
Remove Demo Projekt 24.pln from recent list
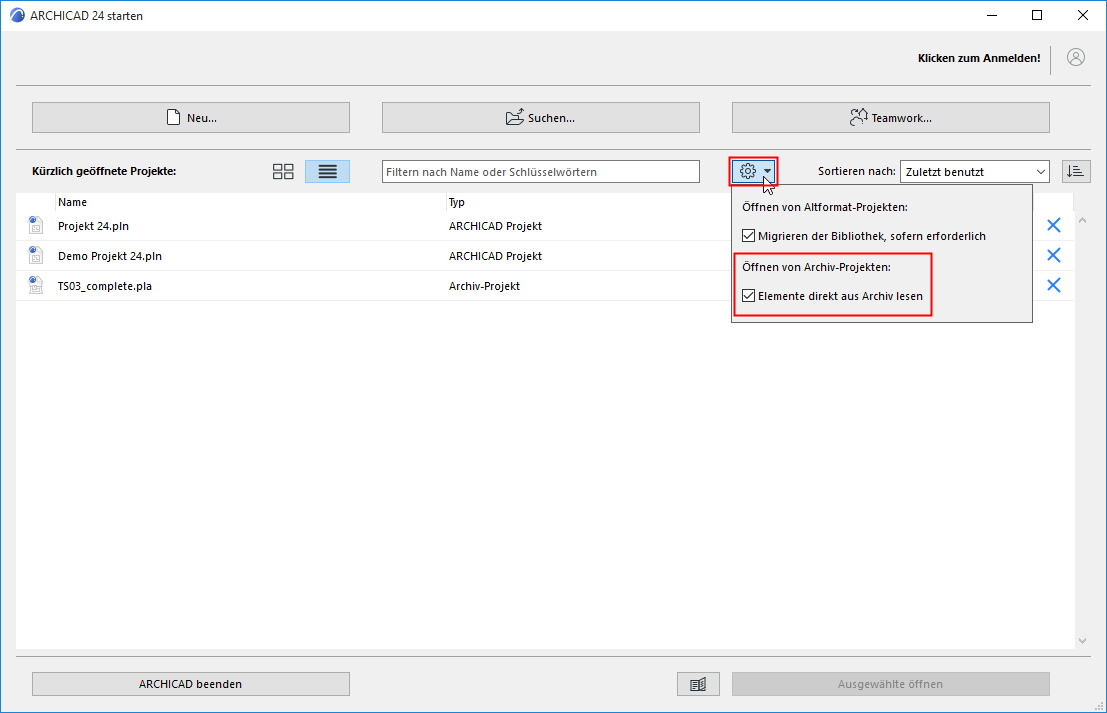click(x=1053, y=255)
